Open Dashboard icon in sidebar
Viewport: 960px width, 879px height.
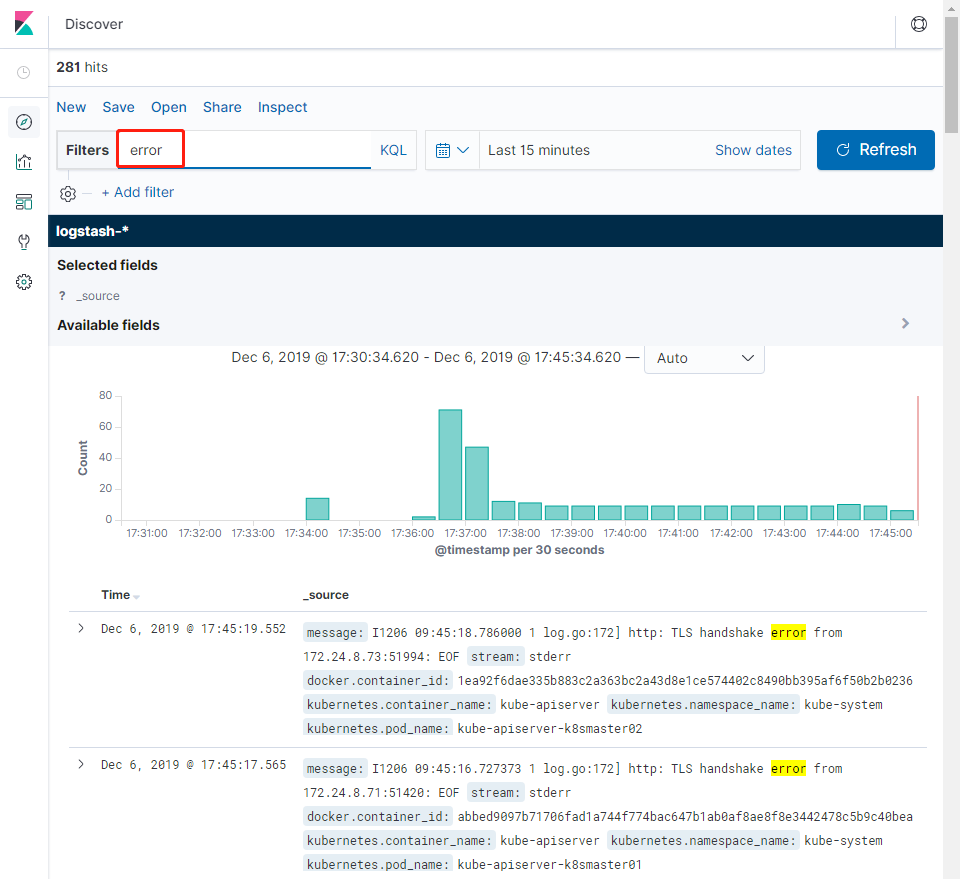[x=24, y=202]
